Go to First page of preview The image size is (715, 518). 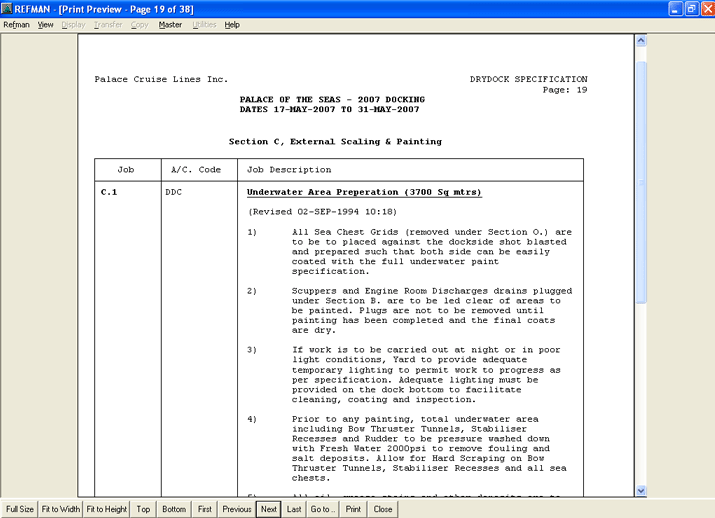coord(204,509)
